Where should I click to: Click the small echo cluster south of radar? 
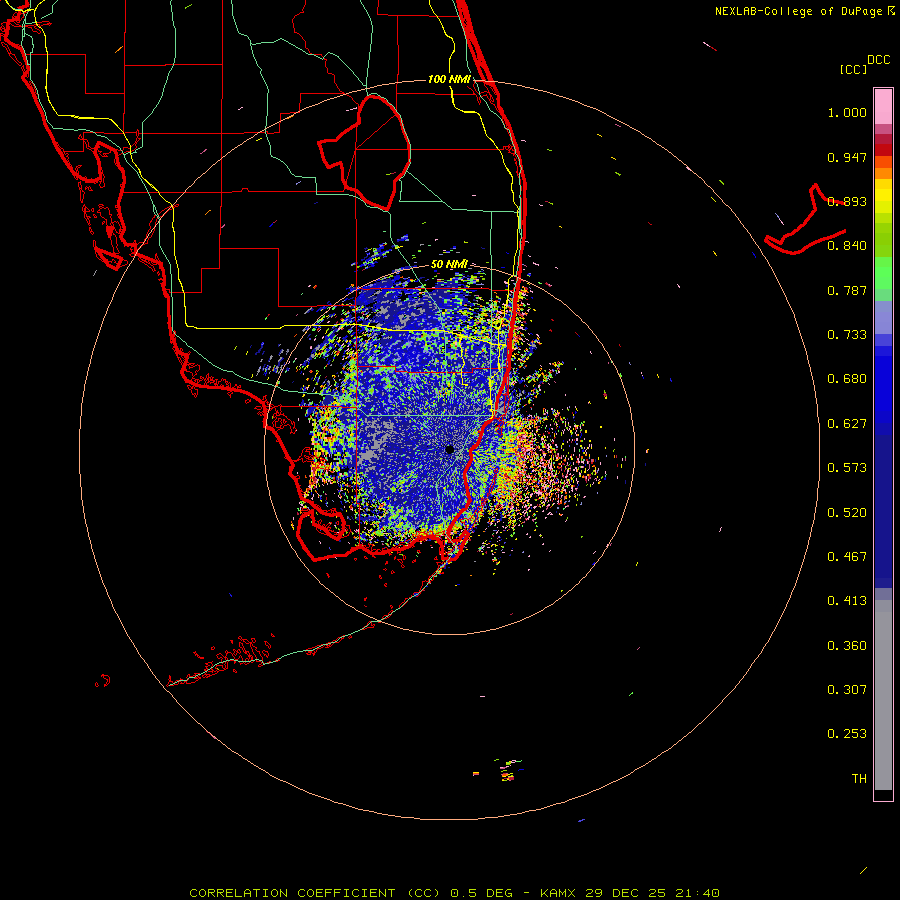[x=508, y=770]
